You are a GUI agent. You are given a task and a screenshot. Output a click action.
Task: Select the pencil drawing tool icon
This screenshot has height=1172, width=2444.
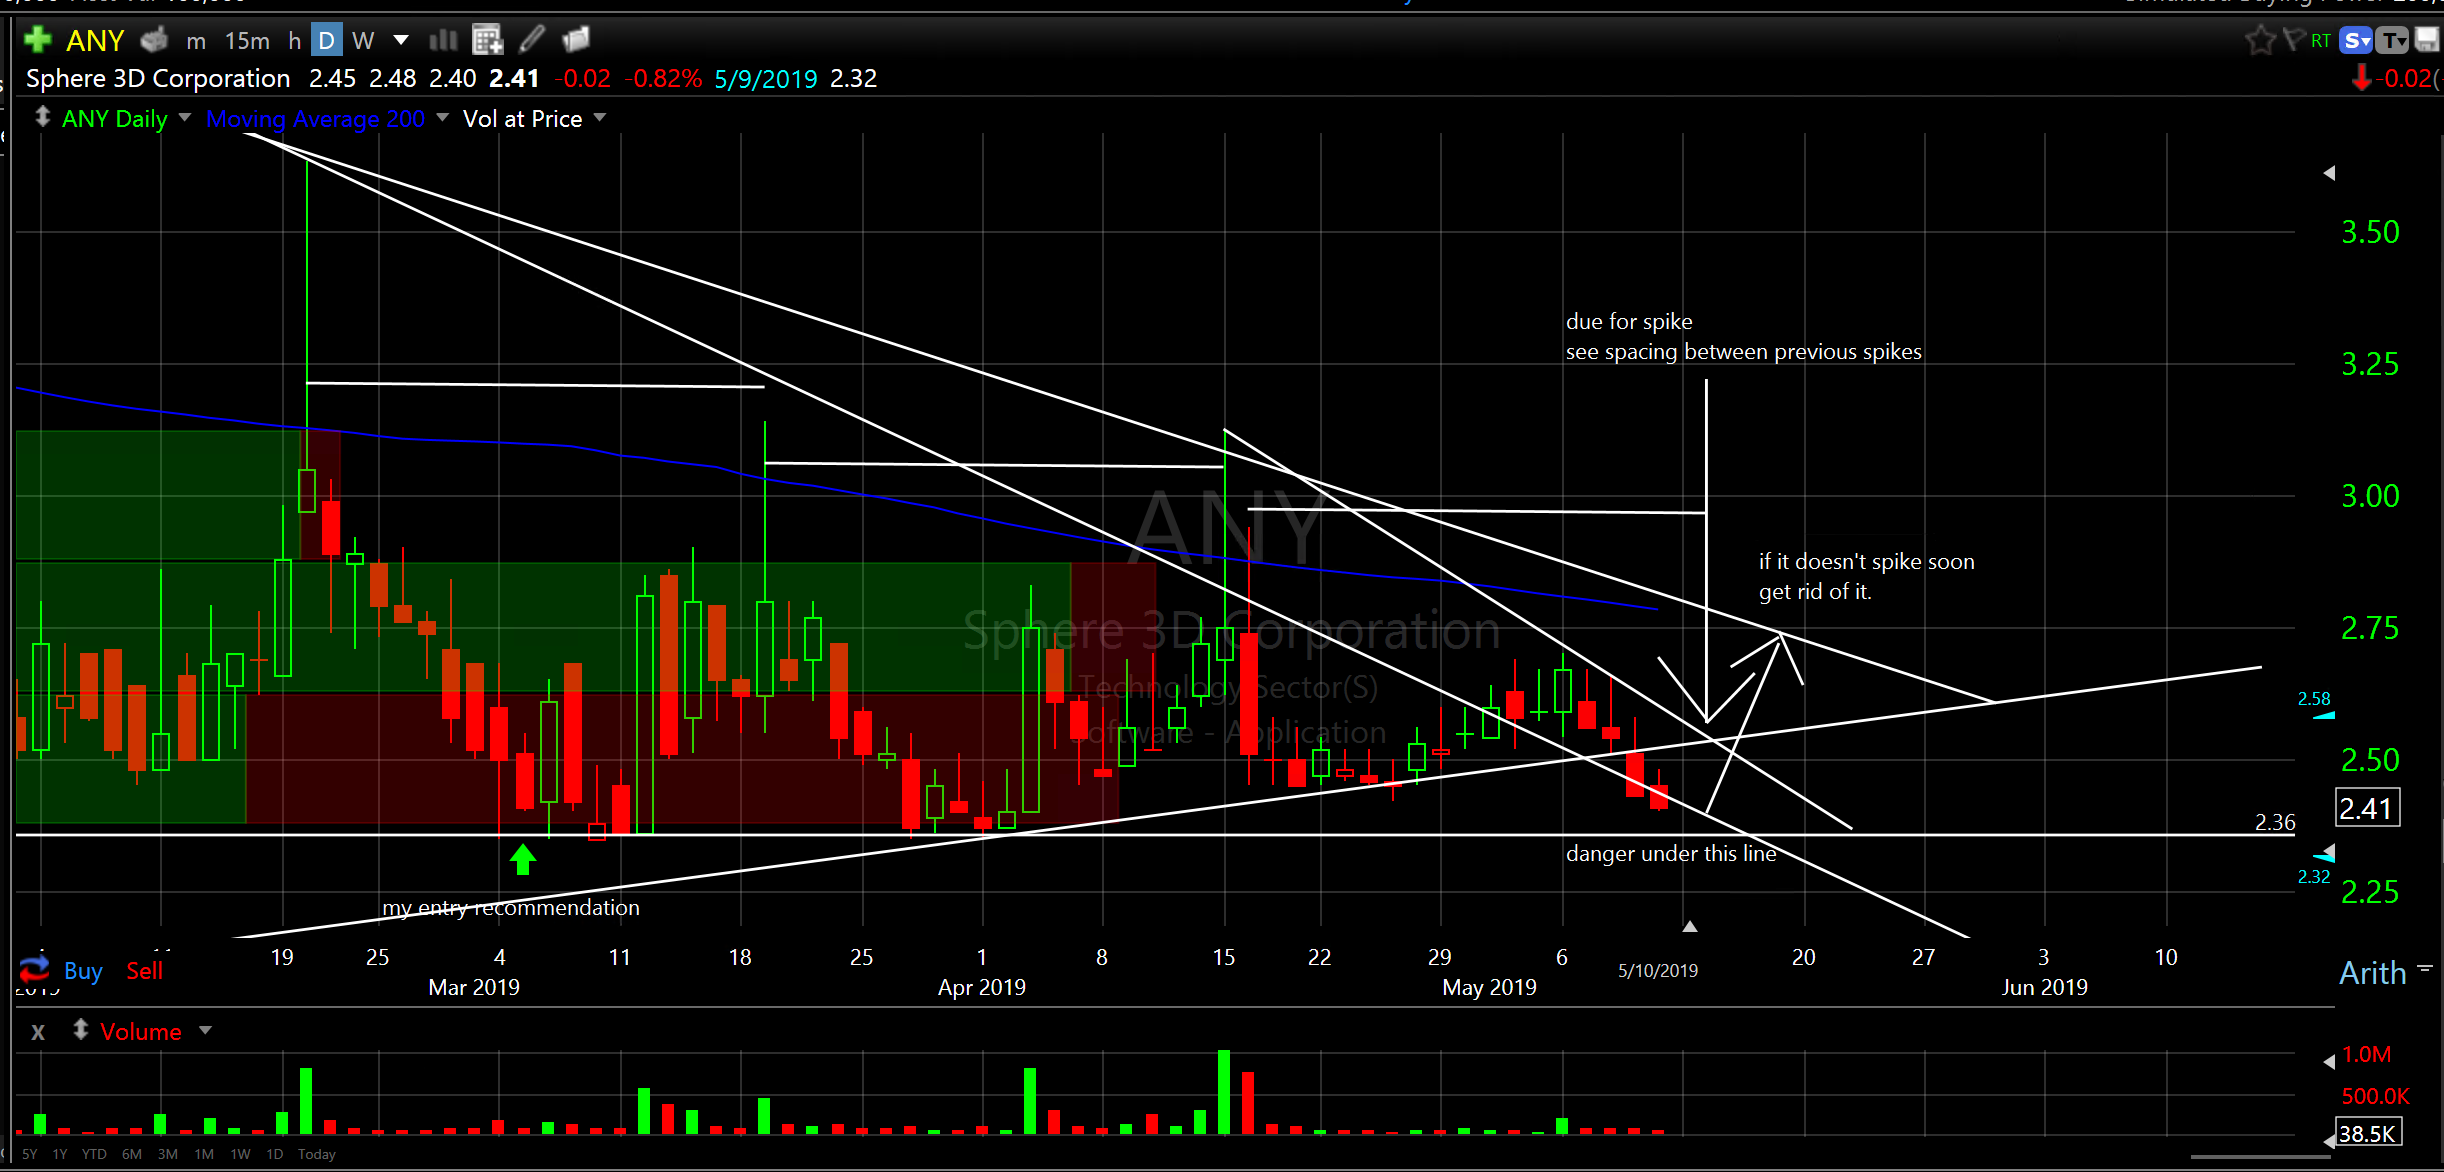(532, 40)
